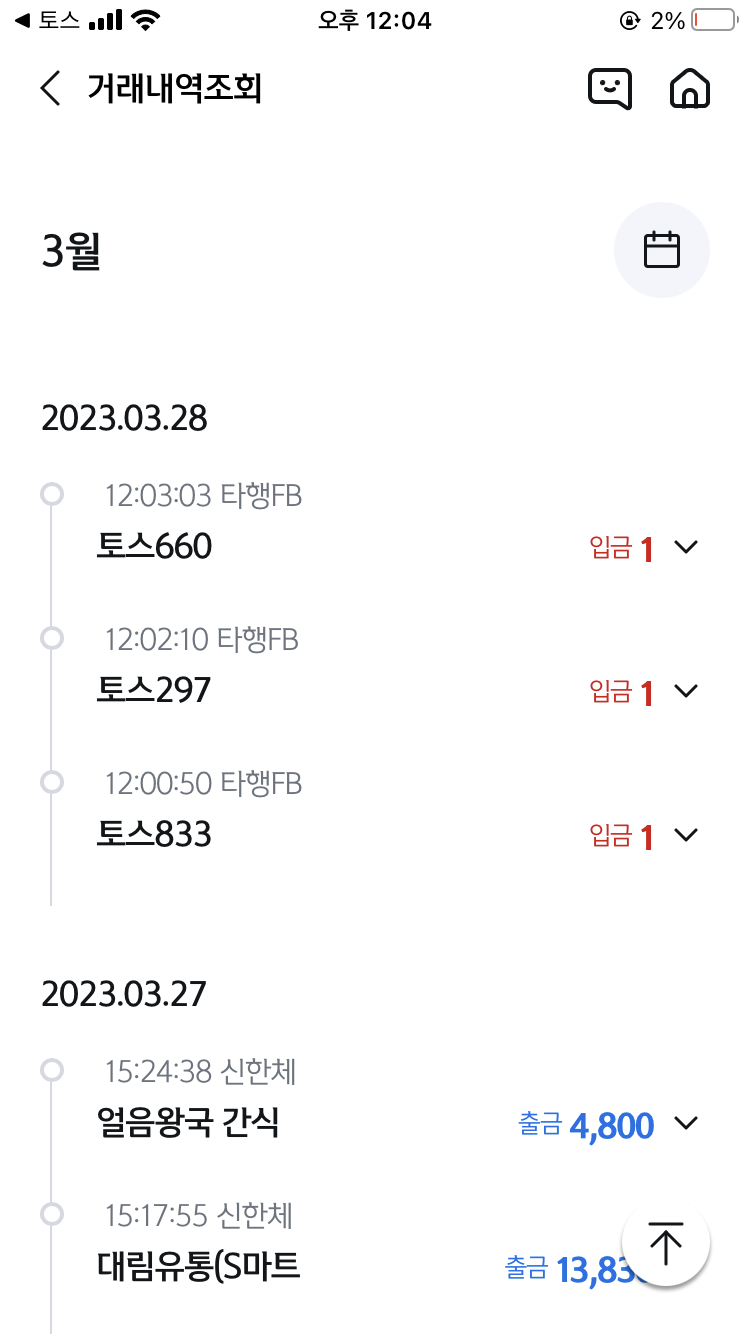Tap the 3월 month heading
The height and width of the screenshot is (1334, 750).
coord(71,252)
